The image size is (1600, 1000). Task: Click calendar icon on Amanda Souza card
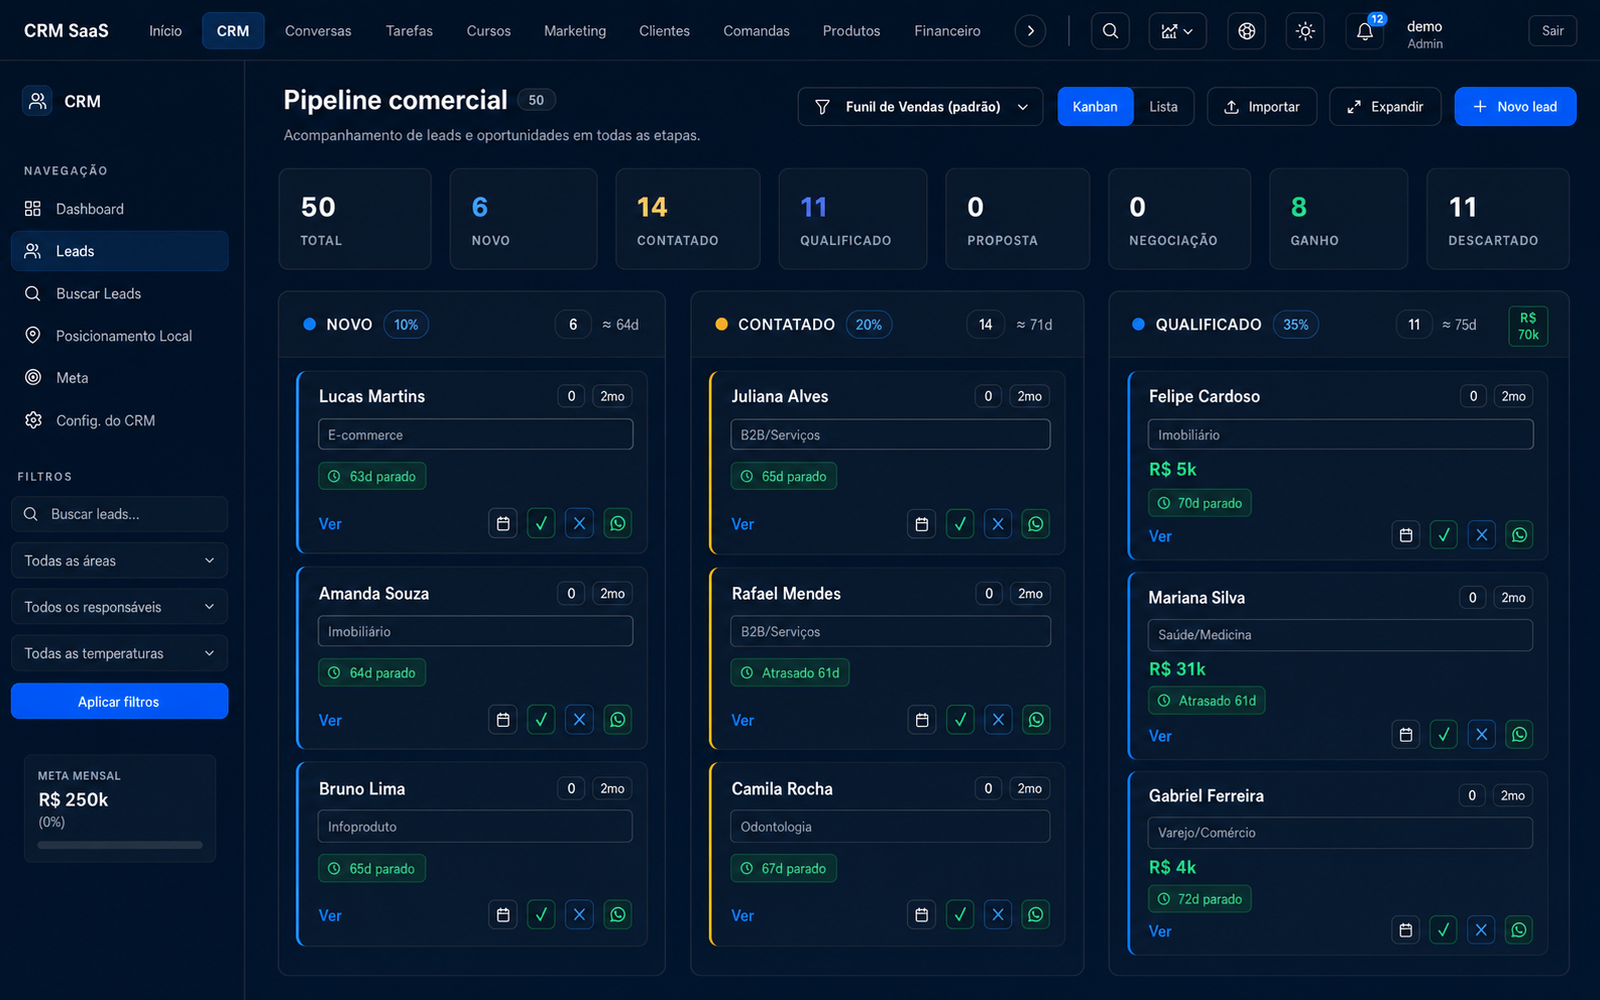[503, 719]
